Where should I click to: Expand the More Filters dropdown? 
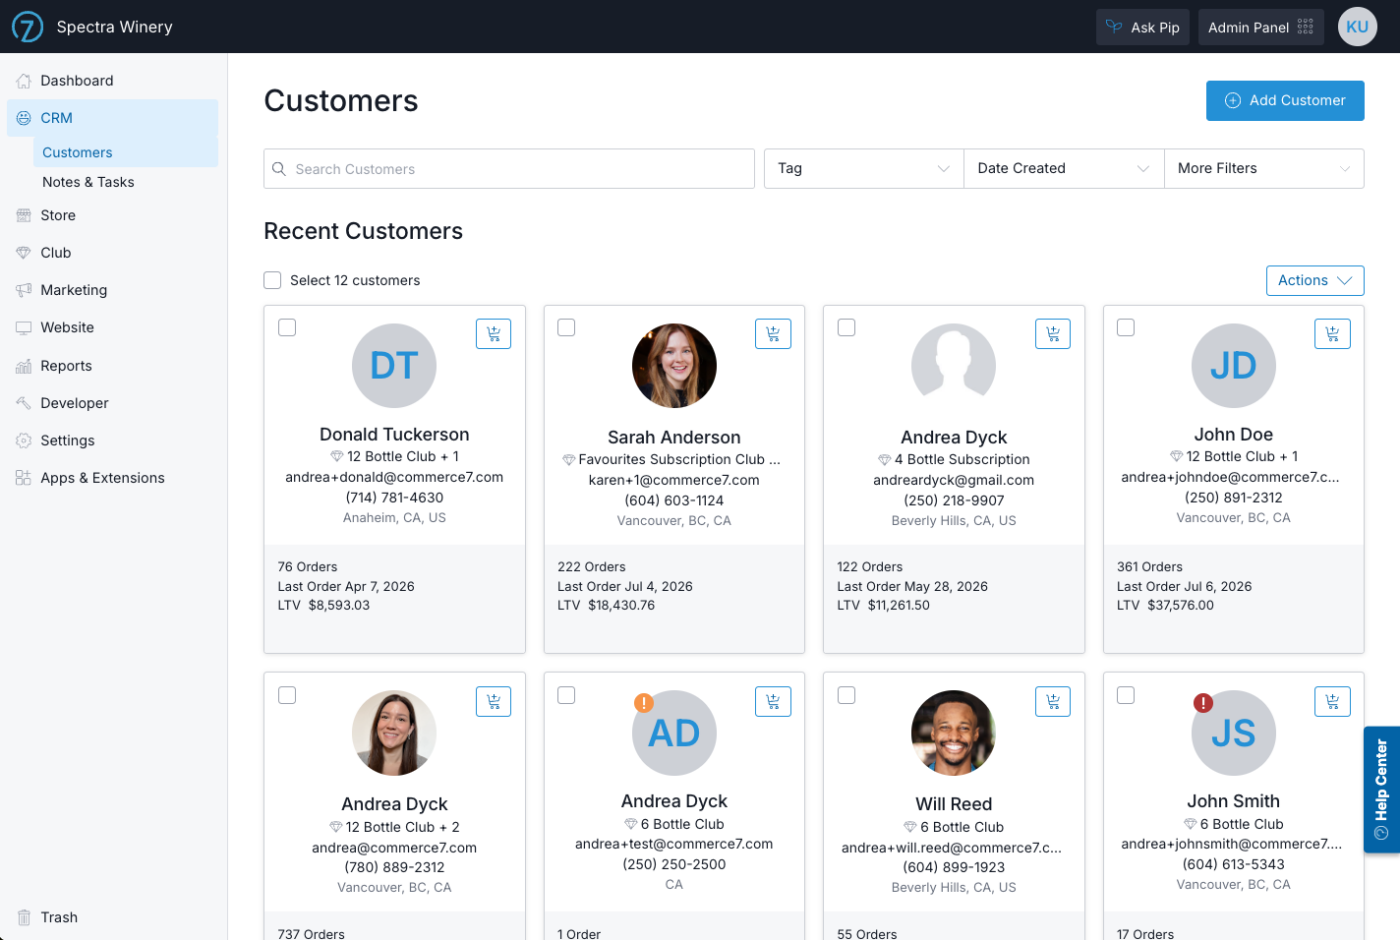click(x=1264, y=169)
